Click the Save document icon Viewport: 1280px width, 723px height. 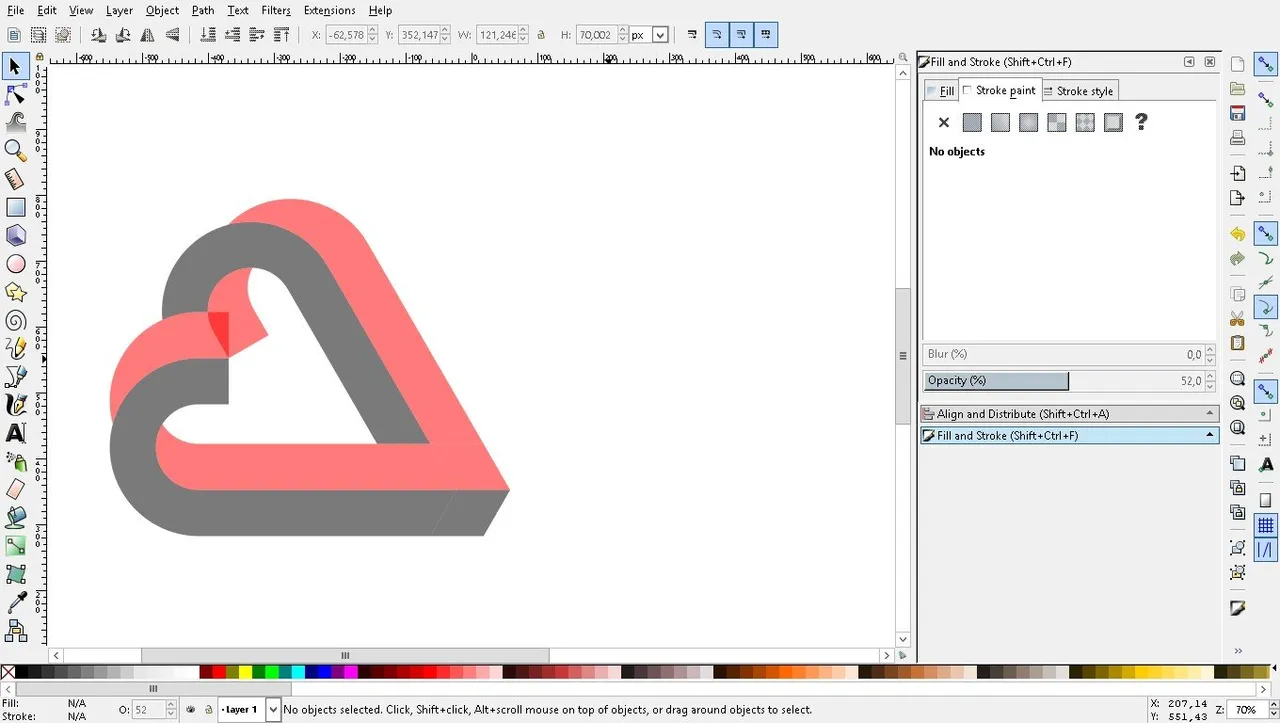(1238, 113)
